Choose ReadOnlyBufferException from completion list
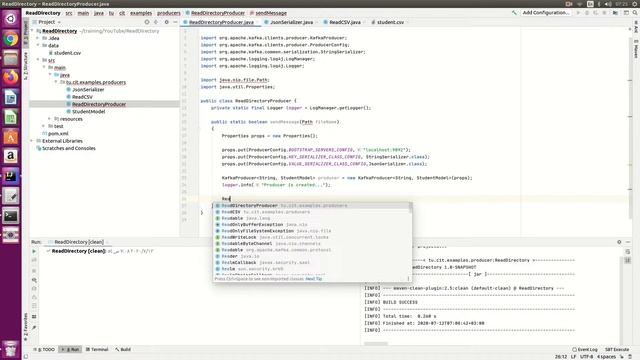640x360 pixels. (x=311, y=224)
